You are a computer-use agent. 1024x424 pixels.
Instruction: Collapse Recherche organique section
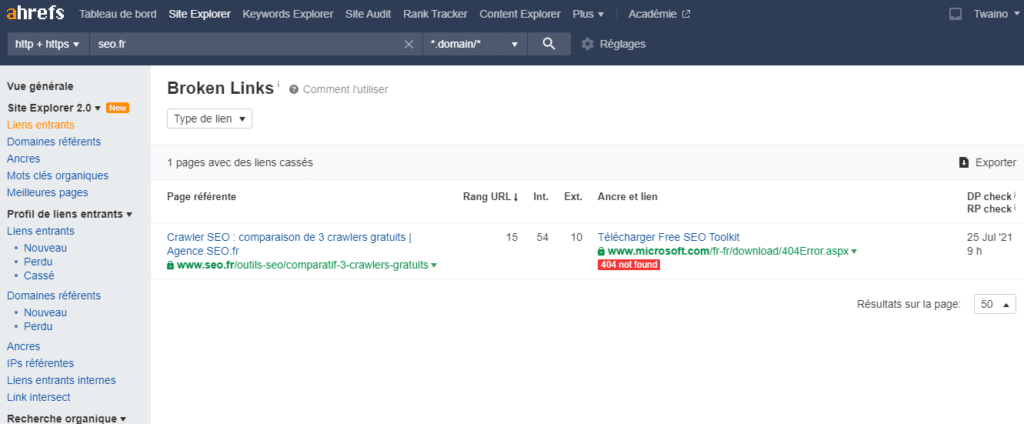[x=67, y=418]
